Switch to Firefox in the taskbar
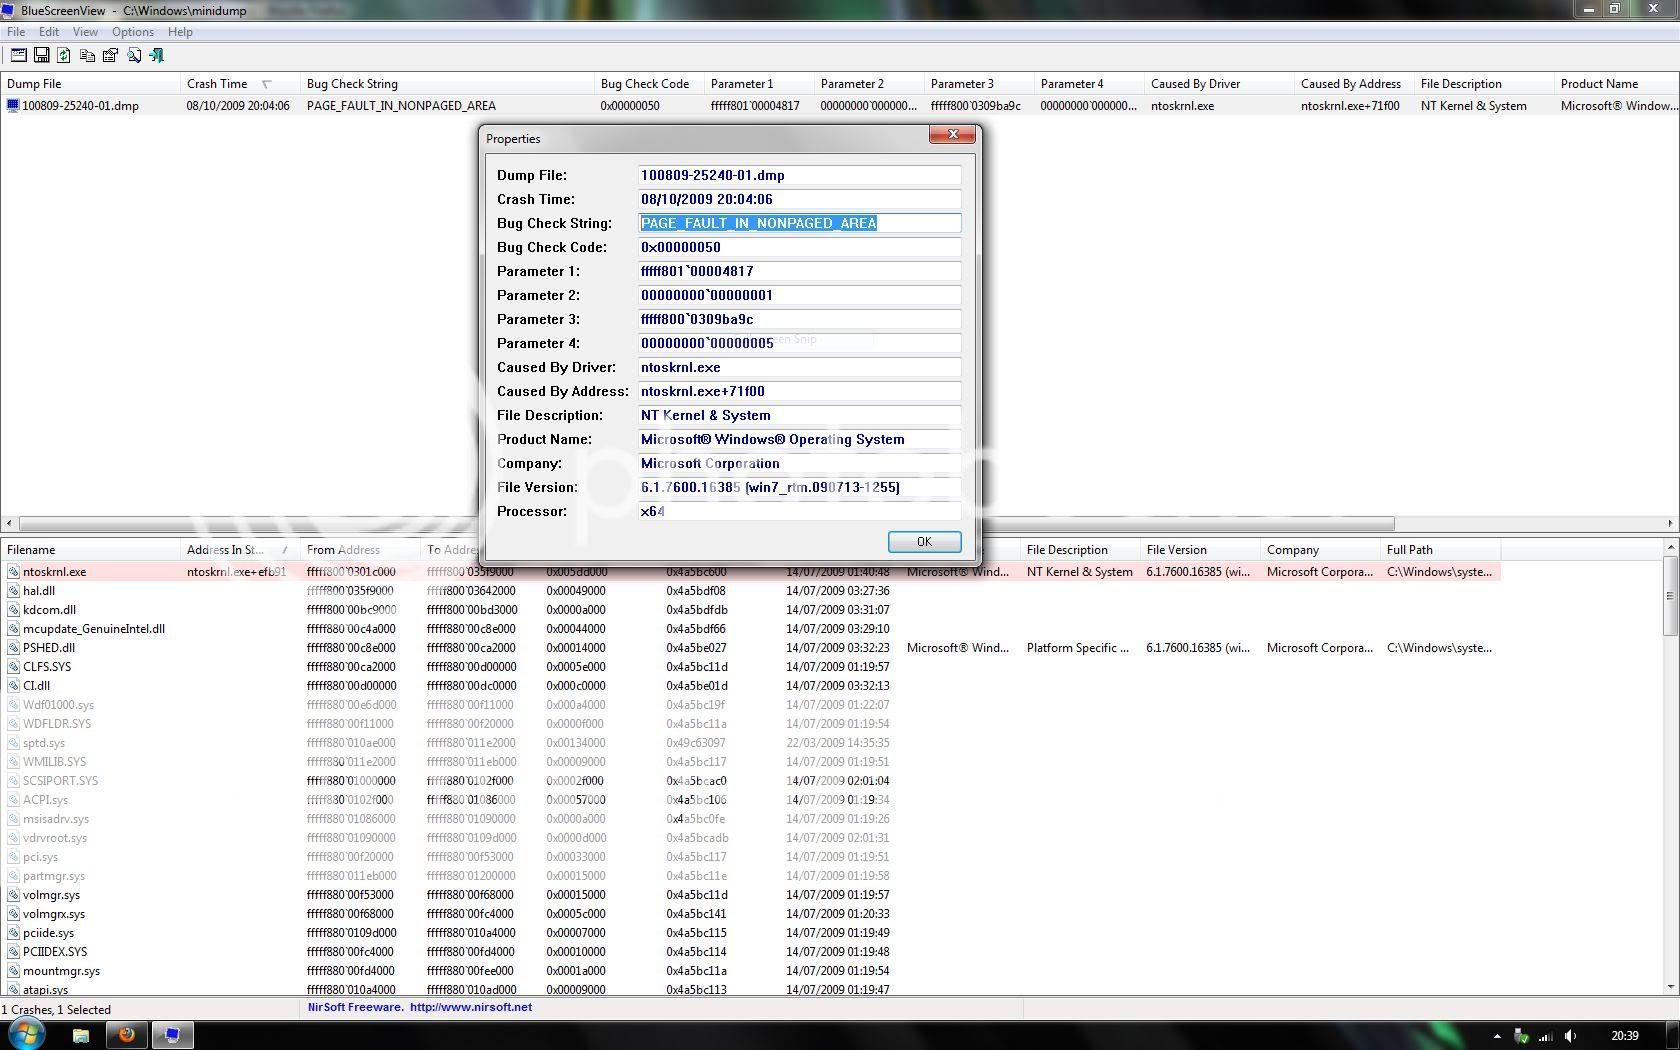Image resolution: width=1680 pixels, height=1050 pixels. pyautogui.click(x=126, y=1035)
